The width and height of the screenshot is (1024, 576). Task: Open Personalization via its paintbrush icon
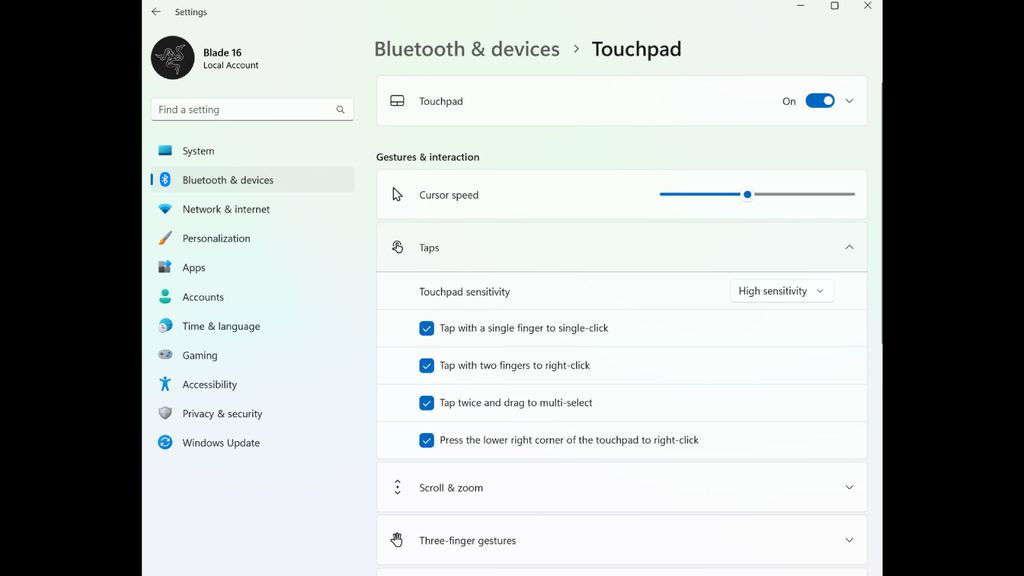coord(165,238)
